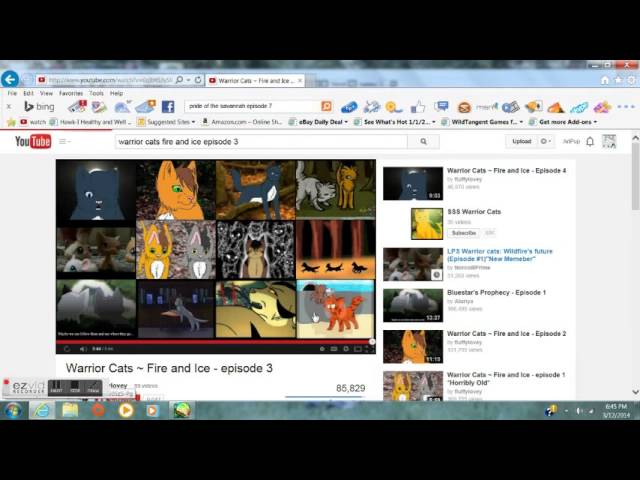Click the YouTube search magnifier button

point(423,141)
